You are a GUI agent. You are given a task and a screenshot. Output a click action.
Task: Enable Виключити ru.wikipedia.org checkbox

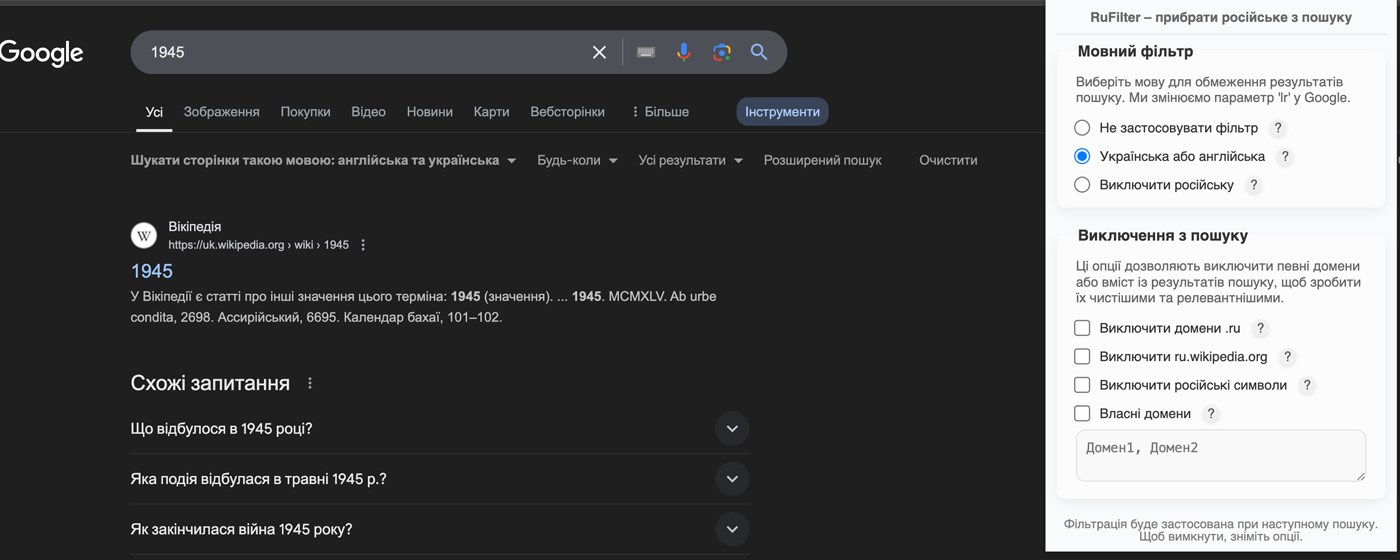coord(1082,356)
